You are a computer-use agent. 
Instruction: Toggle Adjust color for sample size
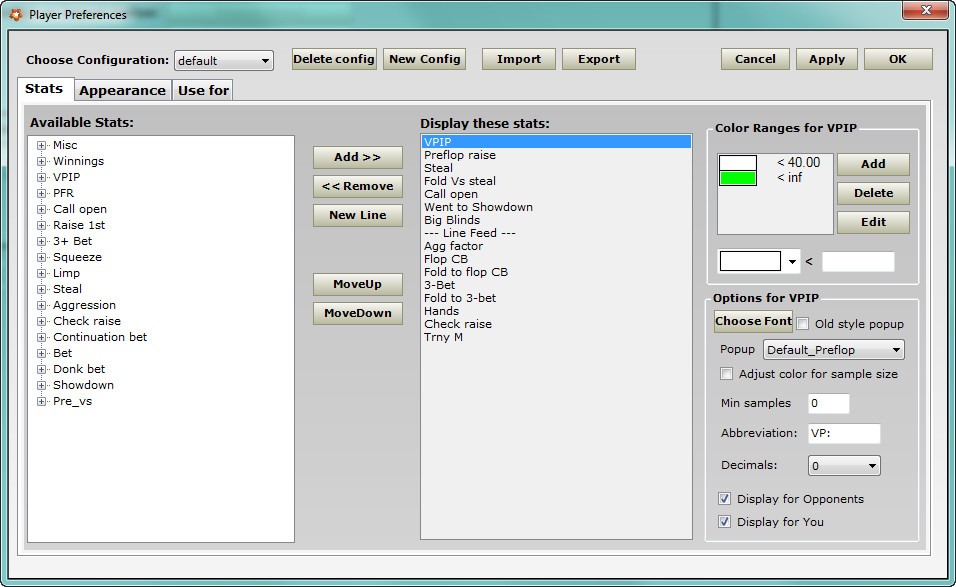tap(726, 374)
